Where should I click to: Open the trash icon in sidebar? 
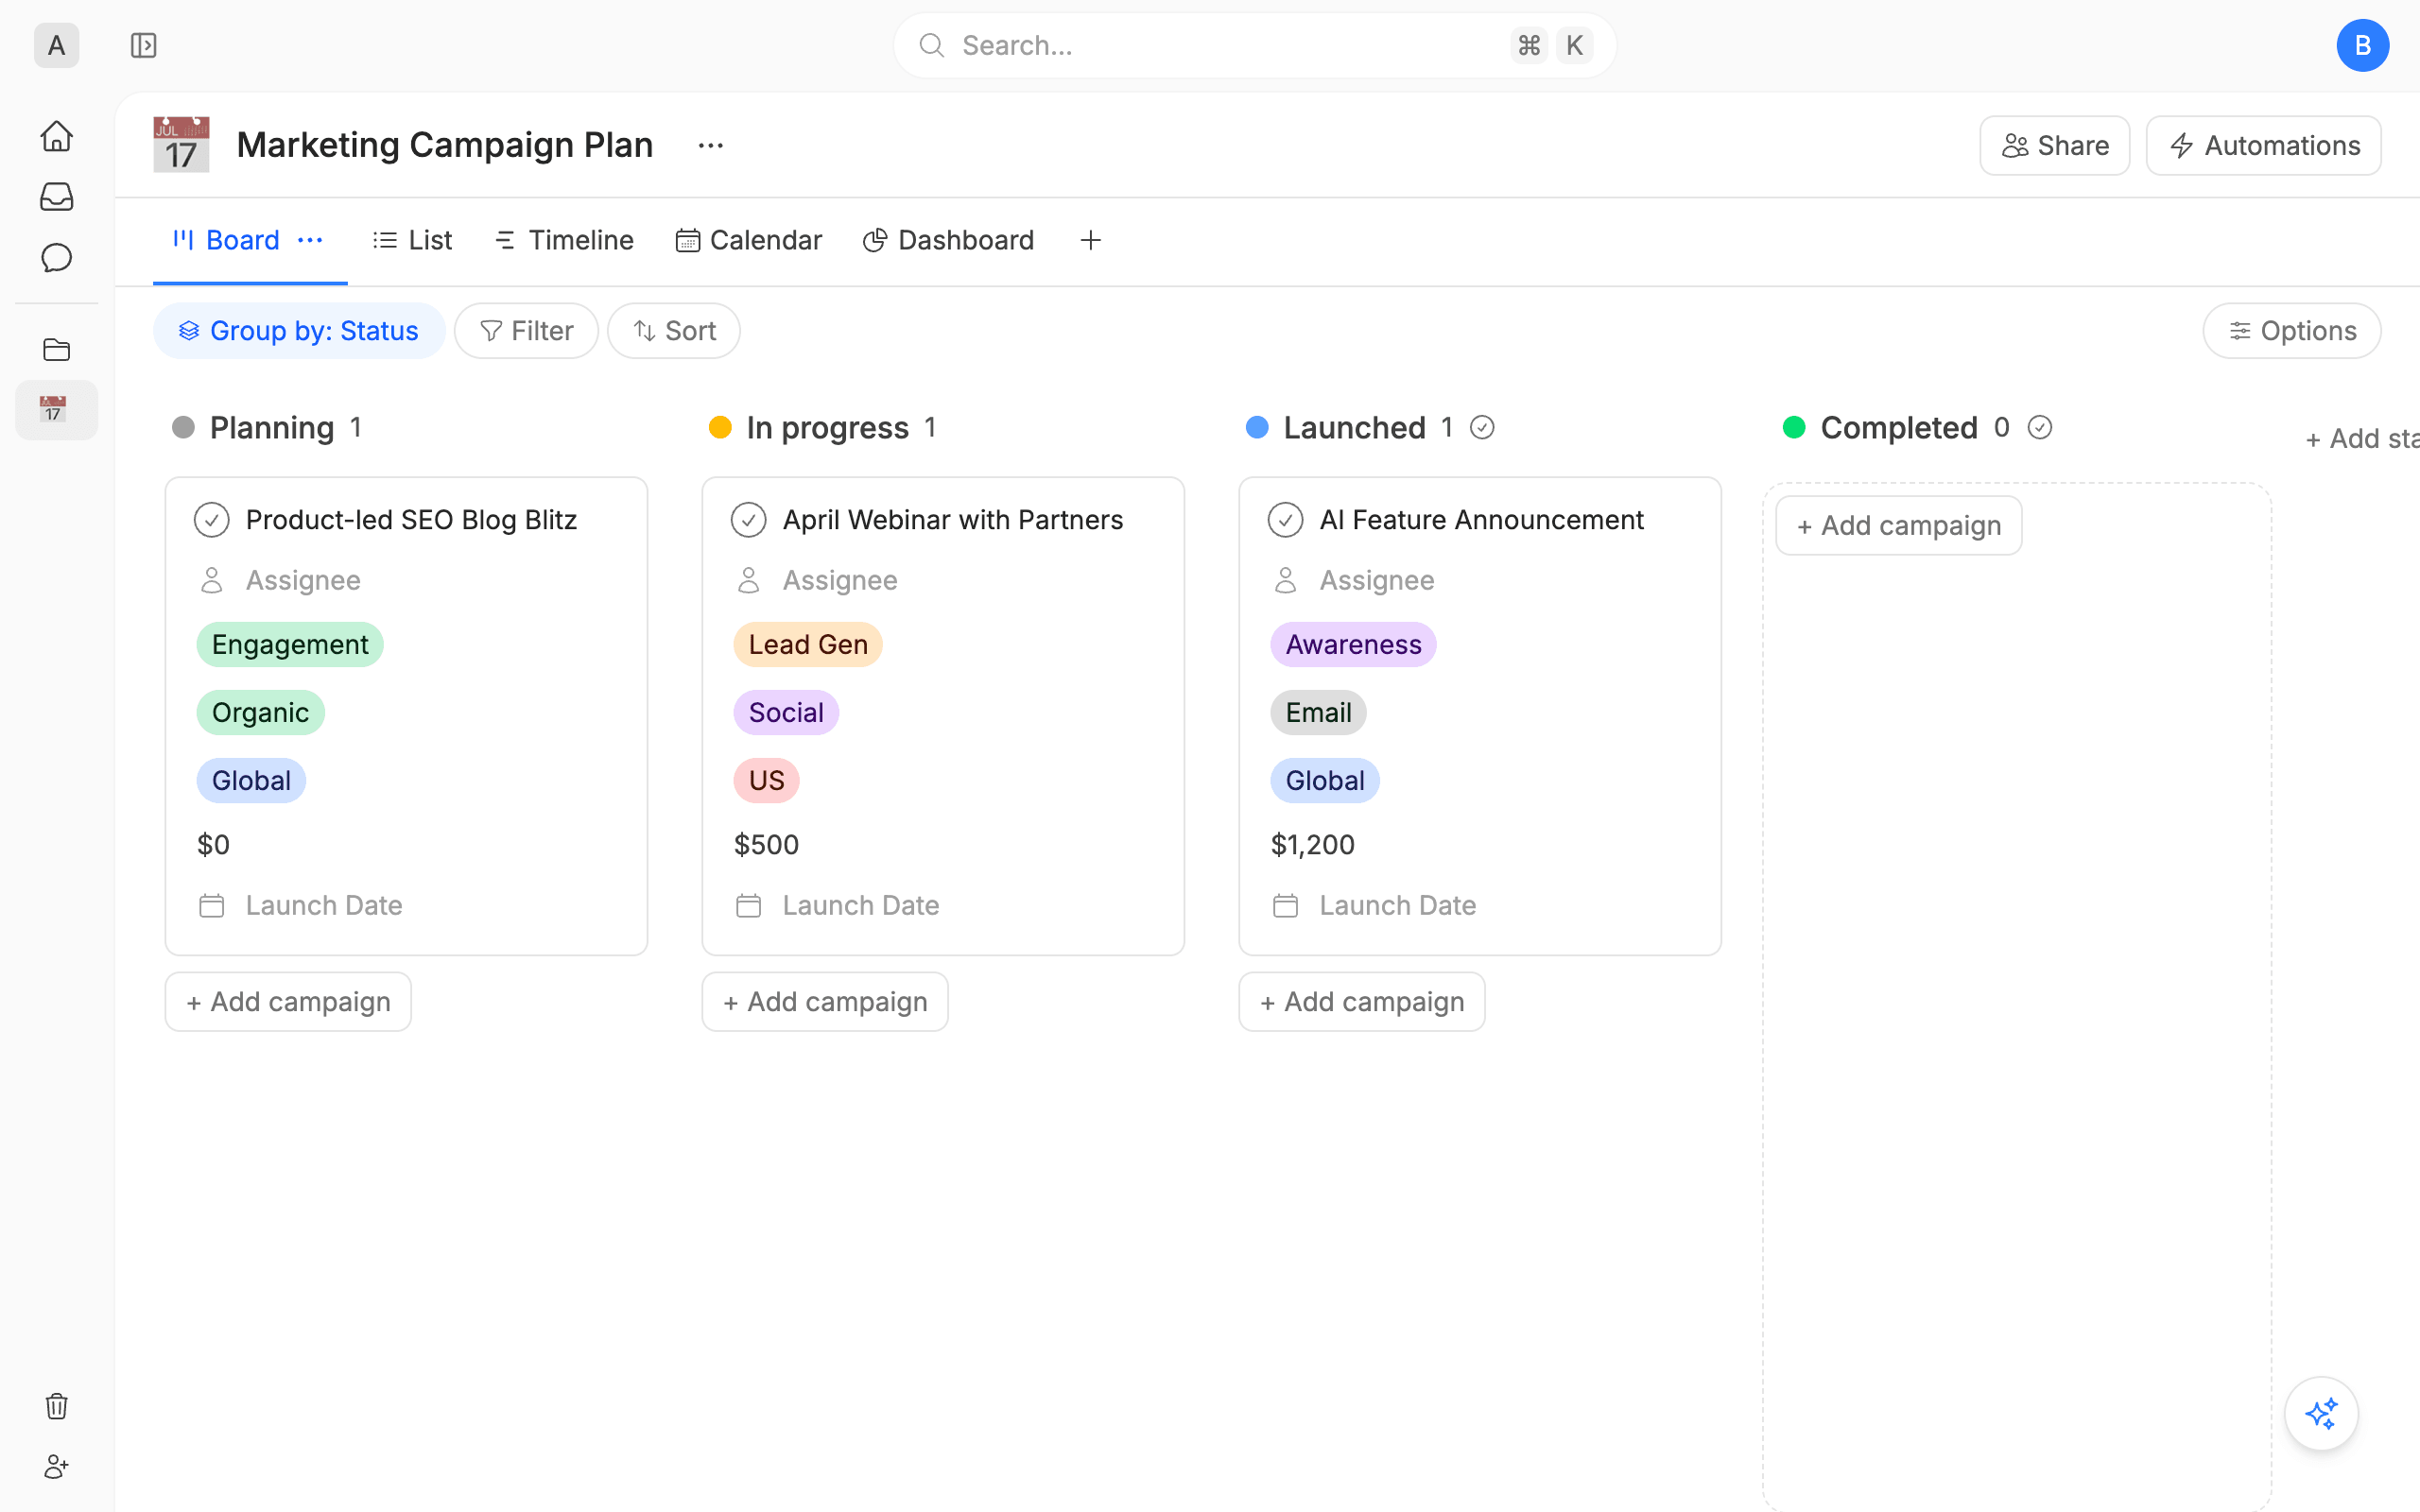[57, 1406]
